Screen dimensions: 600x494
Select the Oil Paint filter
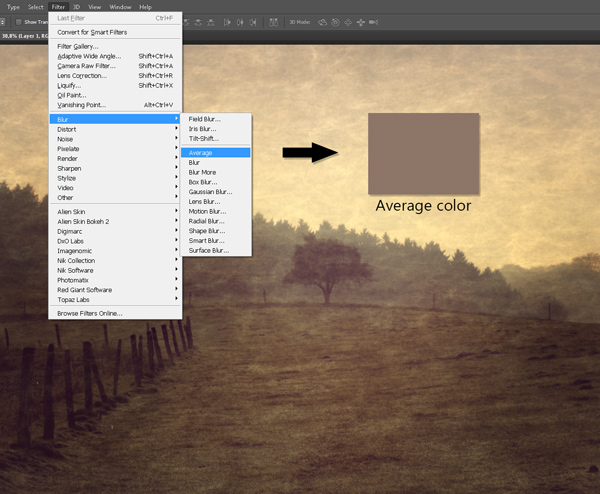pyautogui.click(x=115, y=95)
